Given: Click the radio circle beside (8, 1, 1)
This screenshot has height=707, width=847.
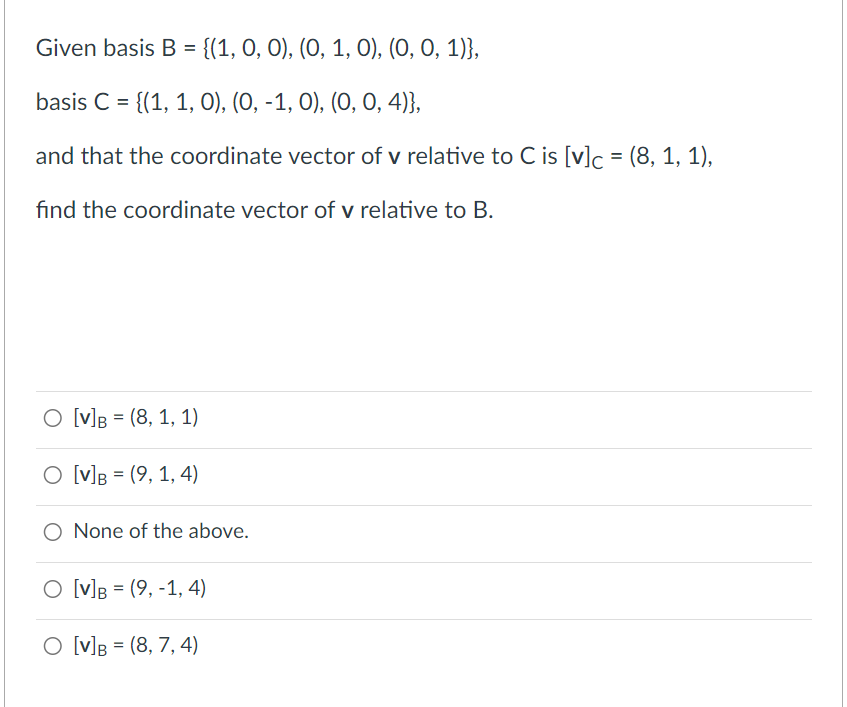Looking at the screenshot, I should tap(51, 417).
